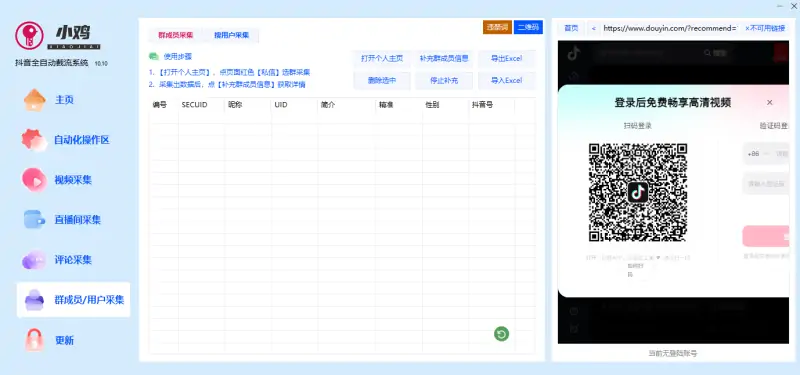Open 评论采集 in the sidebar

point(73,260)
